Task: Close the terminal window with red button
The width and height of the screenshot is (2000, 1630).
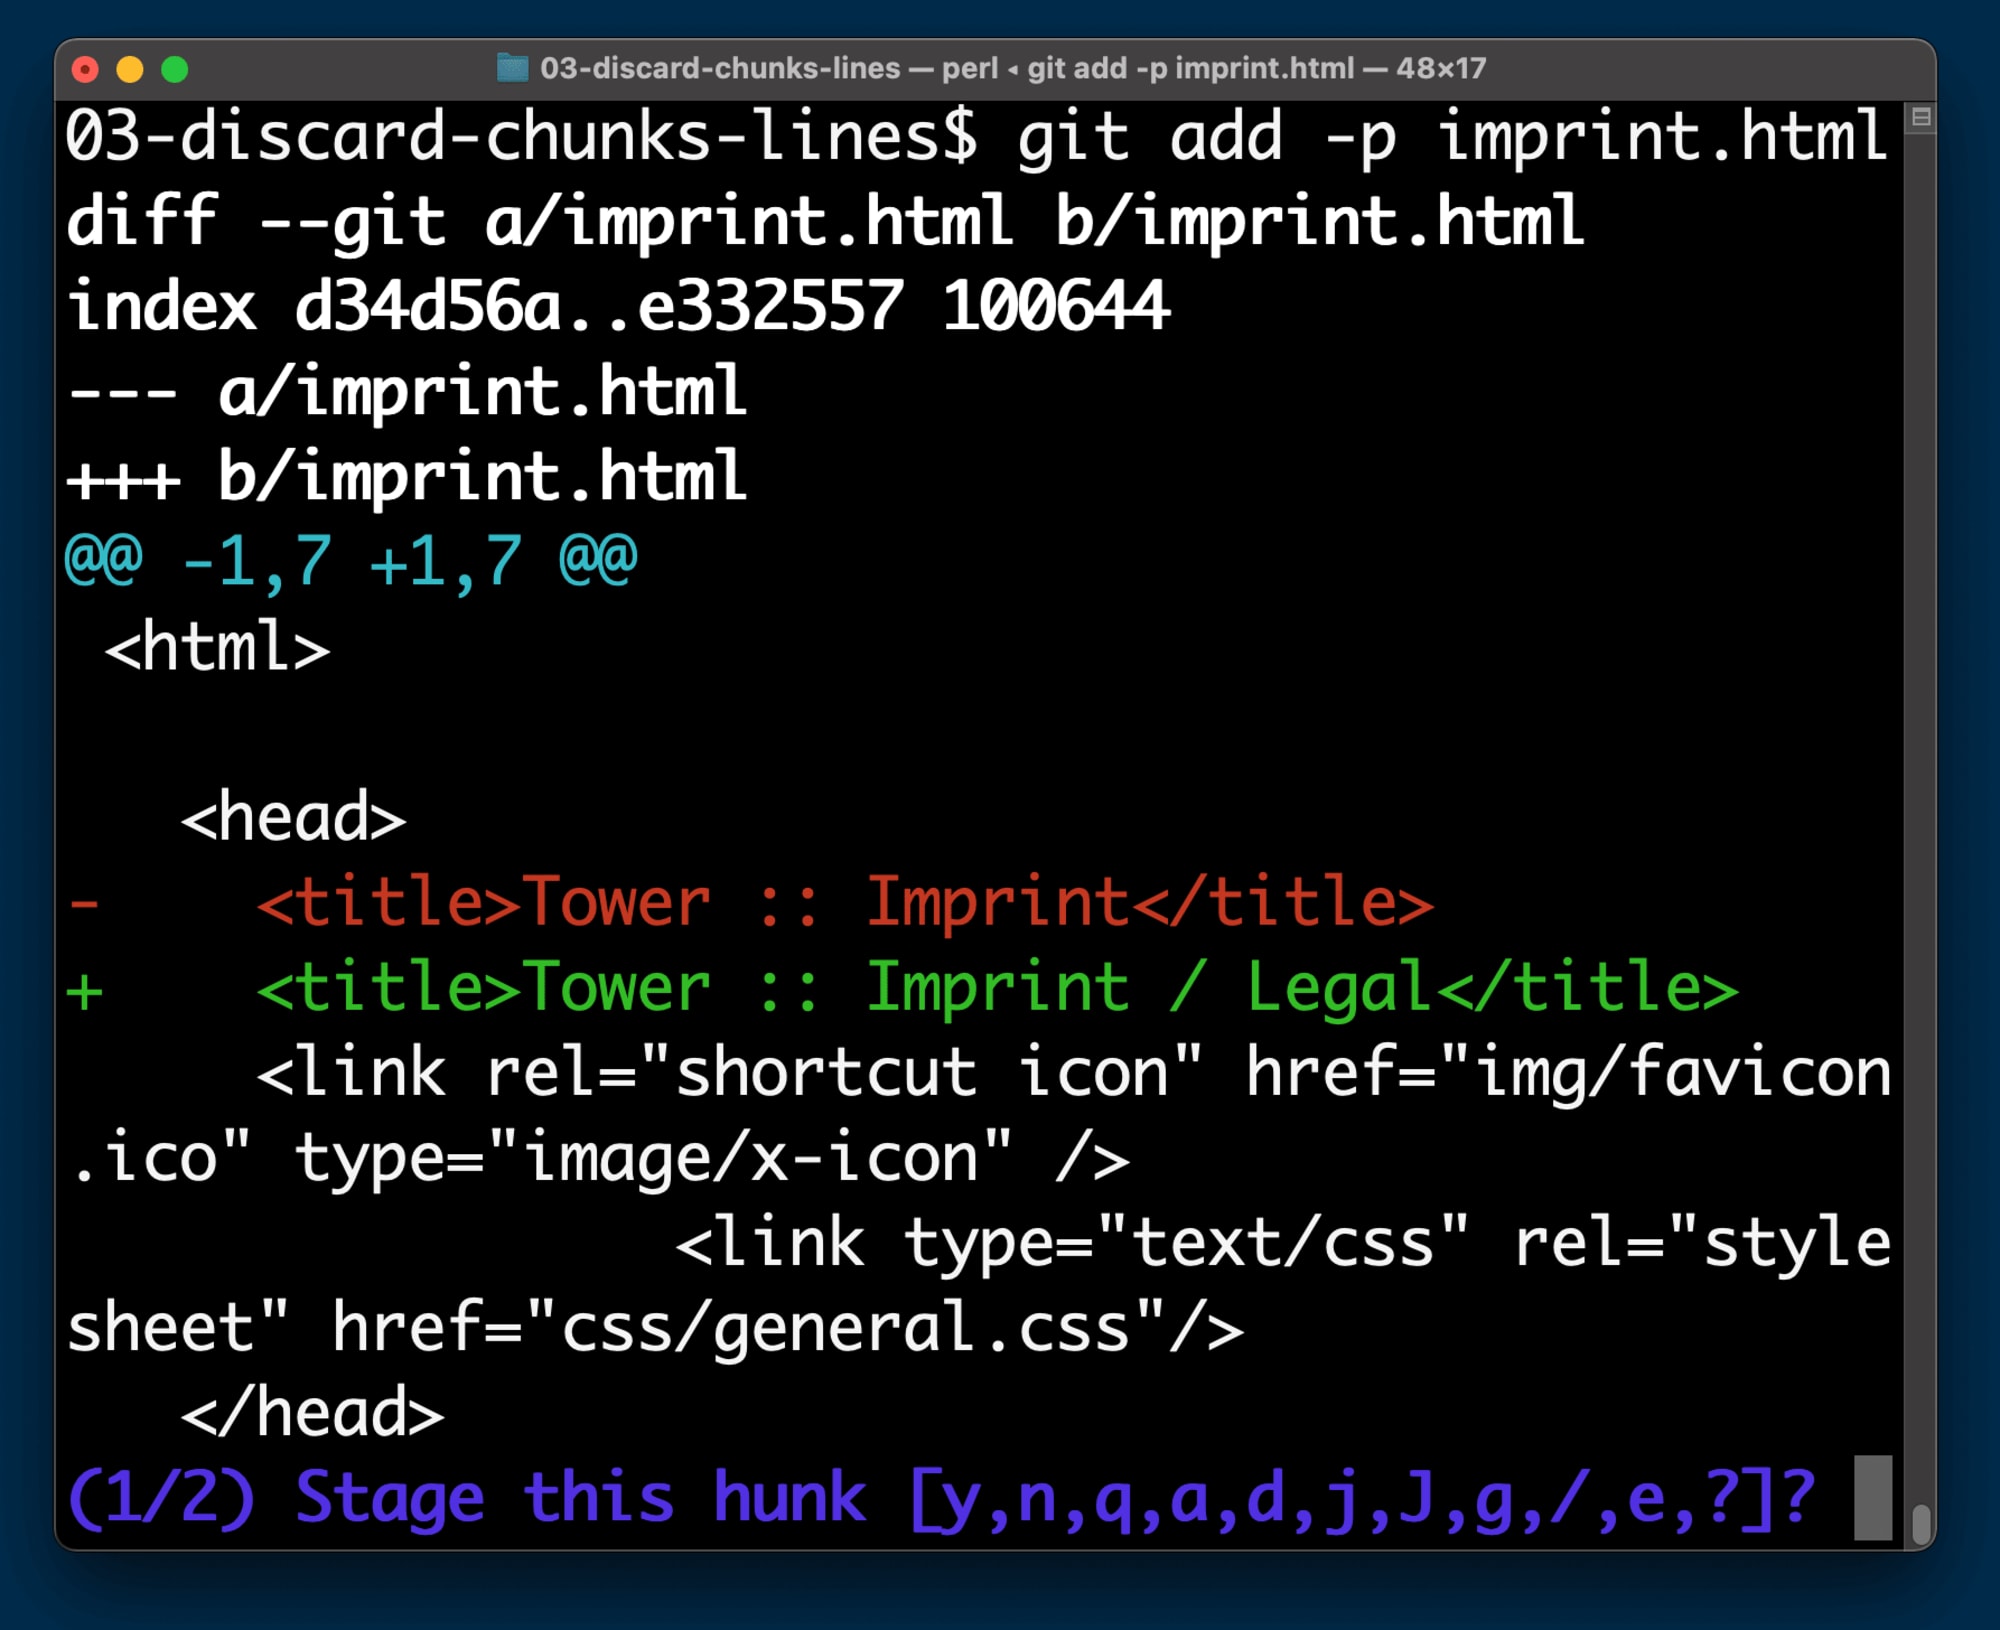Action: pyautogui.click(x=86, y=69)
